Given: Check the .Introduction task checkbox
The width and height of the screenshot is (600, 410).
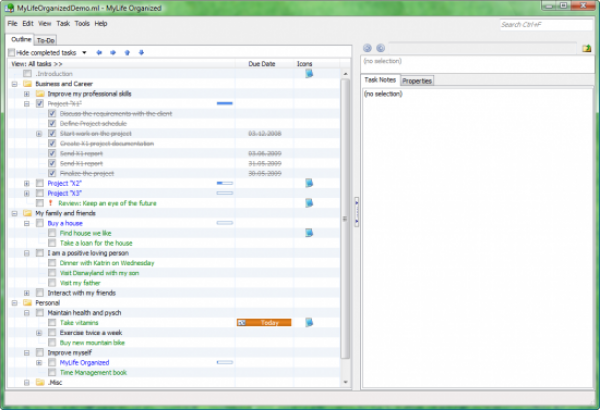Looking at the screenshot, I should click(28, 74).
